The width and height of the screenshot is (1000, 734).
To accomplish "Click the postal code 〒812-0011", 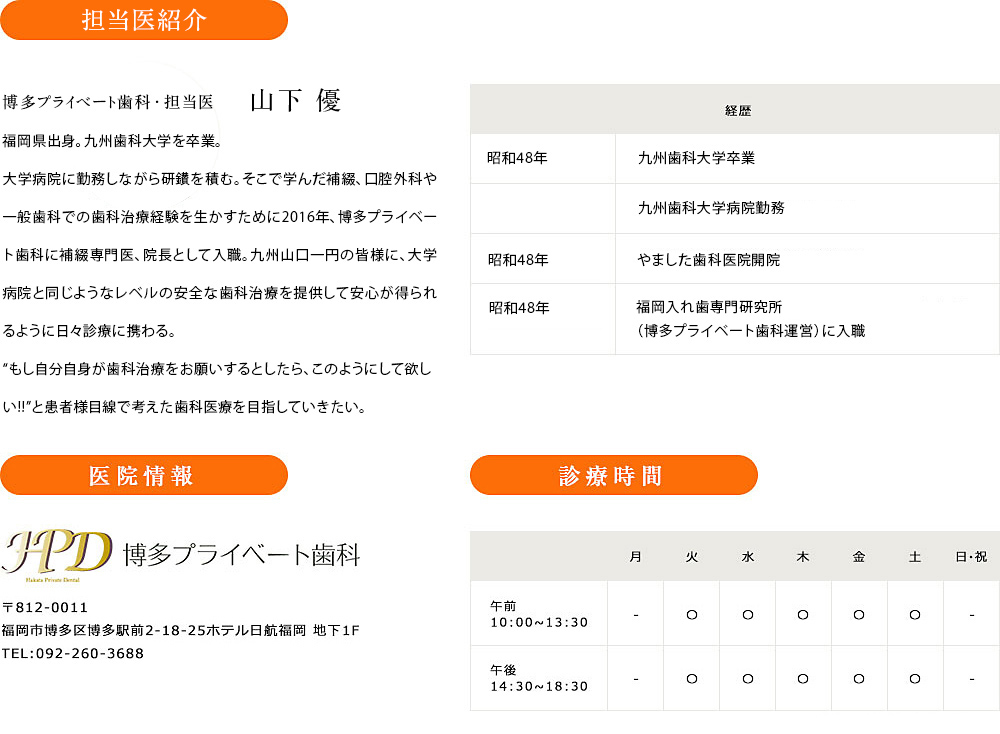I will pyautogui.click(x=45, y=607).
